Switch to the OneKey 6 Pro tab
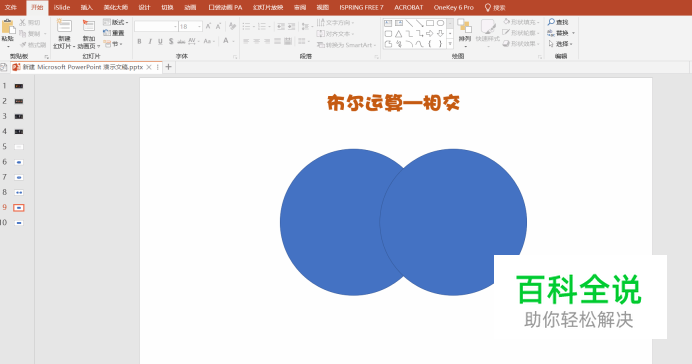This screenshot has width=692, height=364. pos(454,8)
